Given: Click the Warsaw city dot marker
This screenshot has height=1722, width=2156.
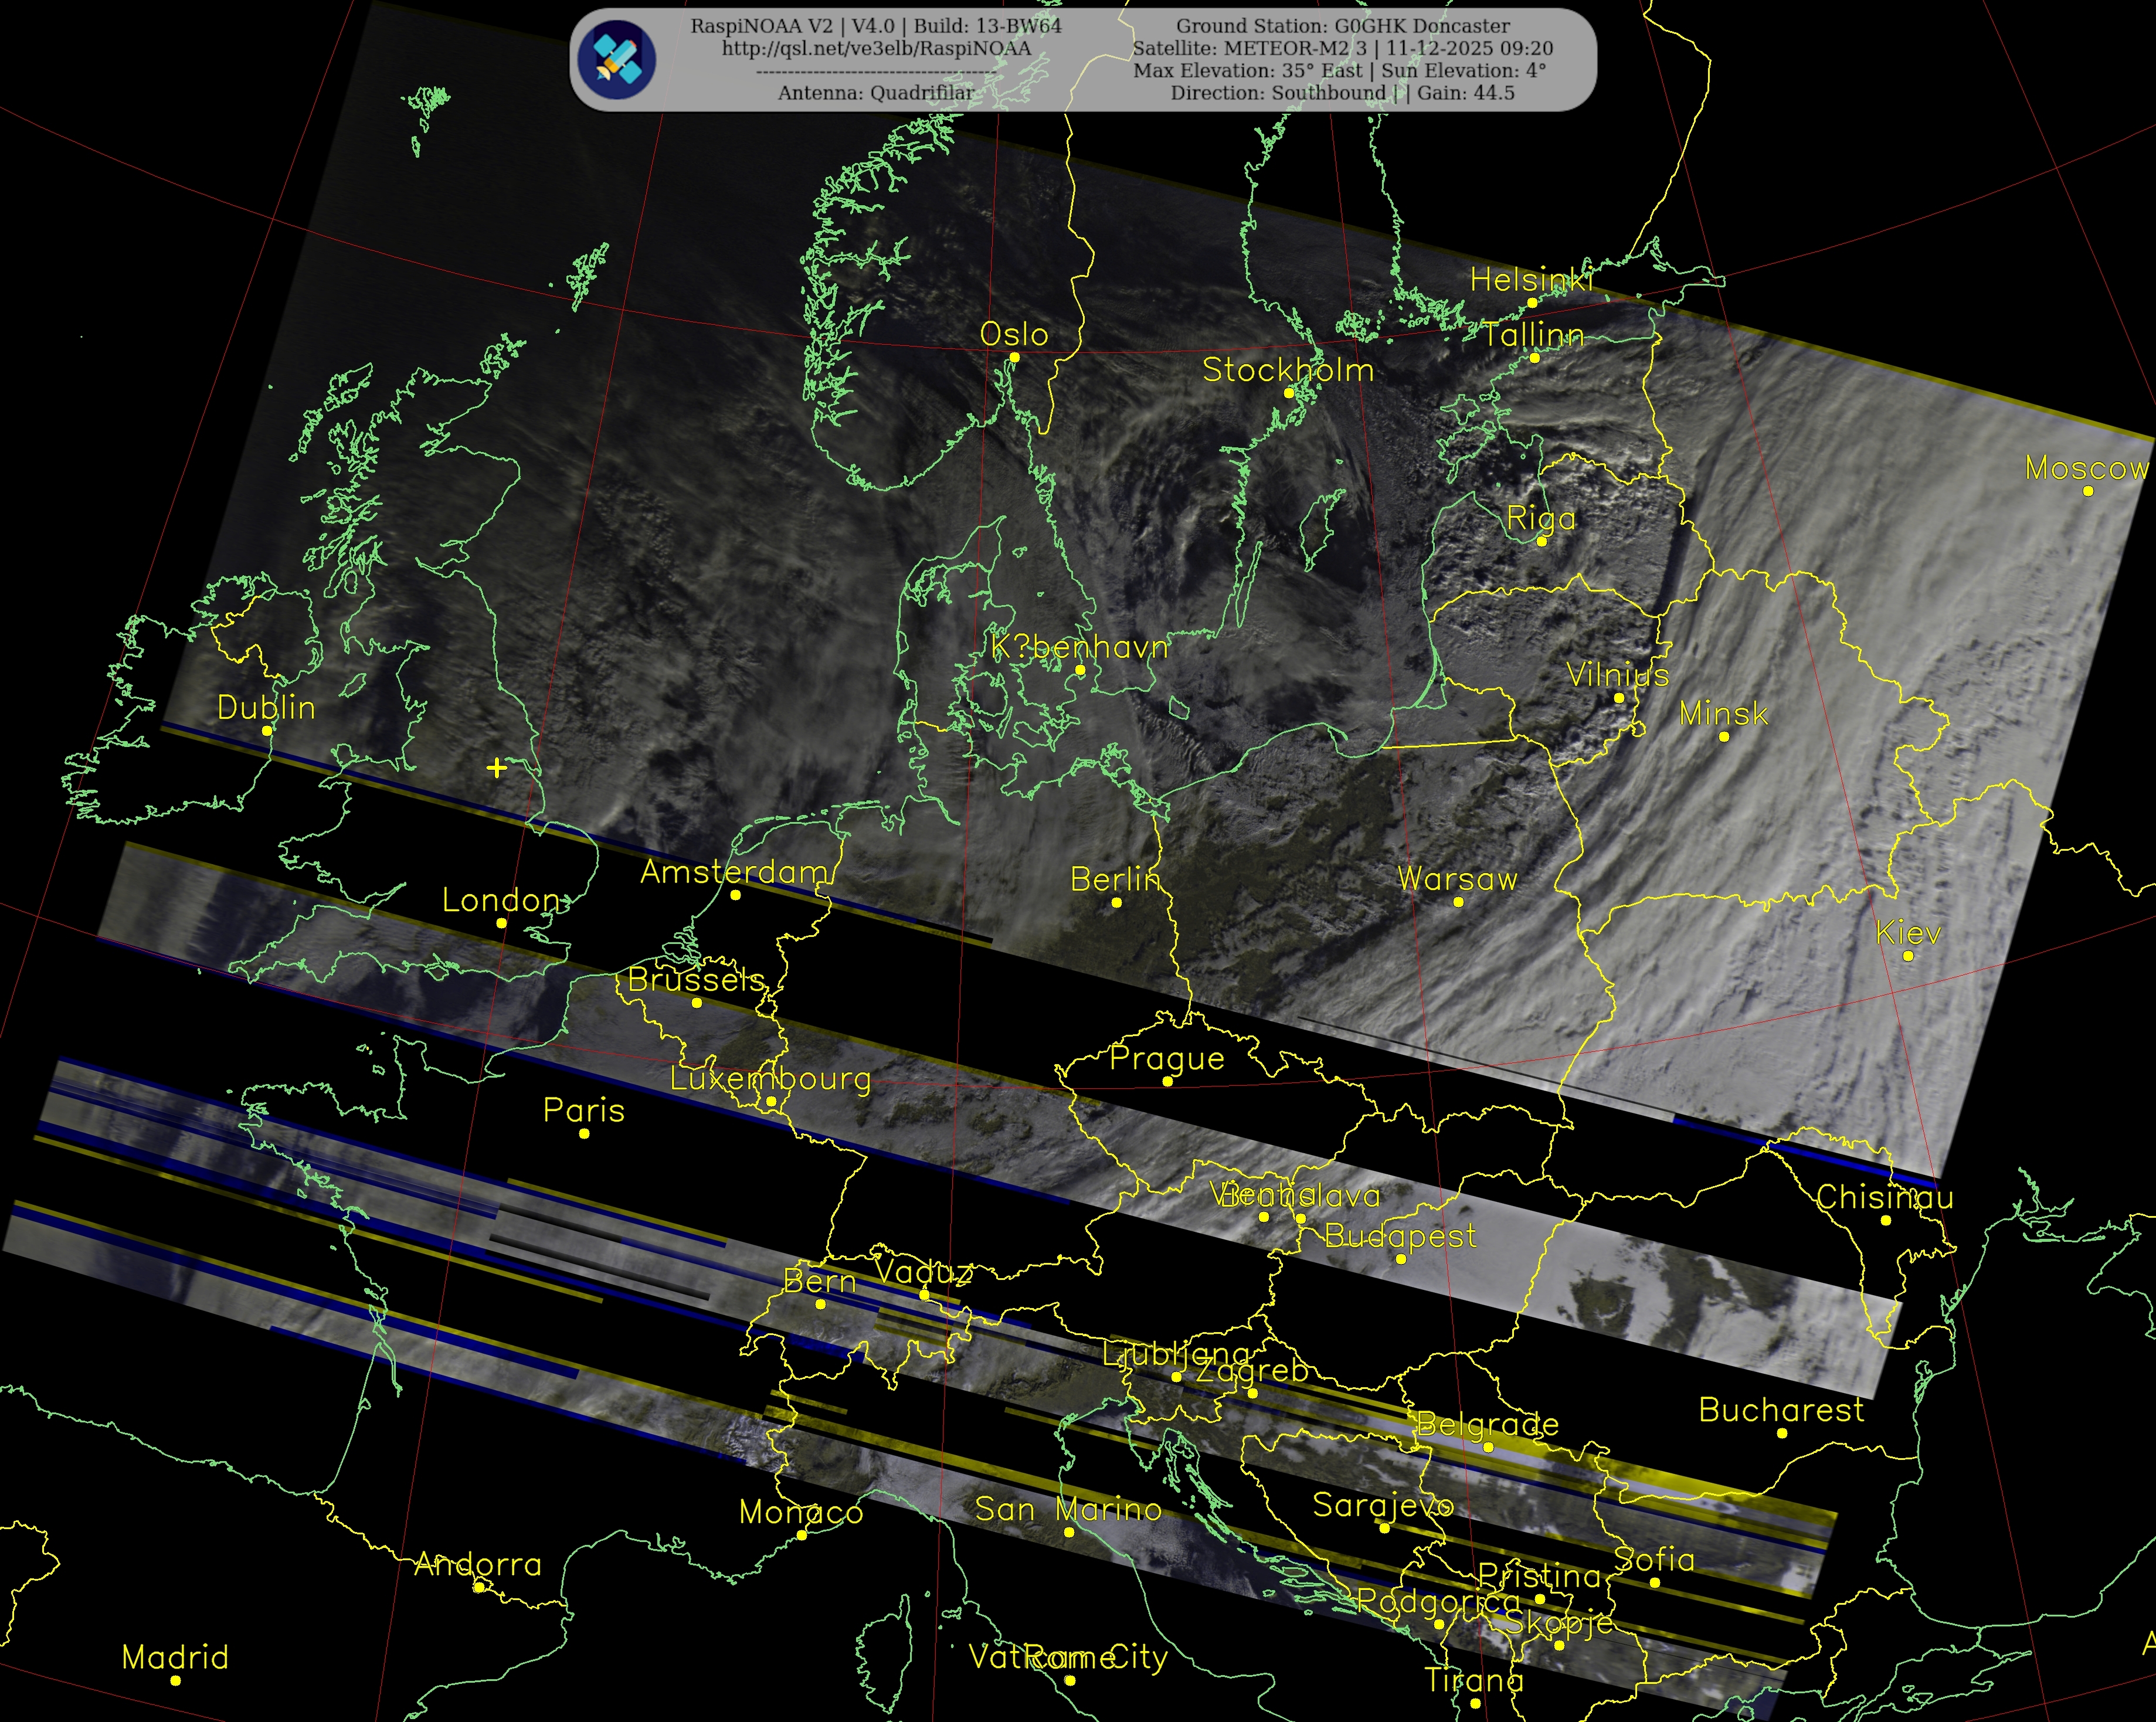Looking at the screenshot, I should pos(1458,902).
